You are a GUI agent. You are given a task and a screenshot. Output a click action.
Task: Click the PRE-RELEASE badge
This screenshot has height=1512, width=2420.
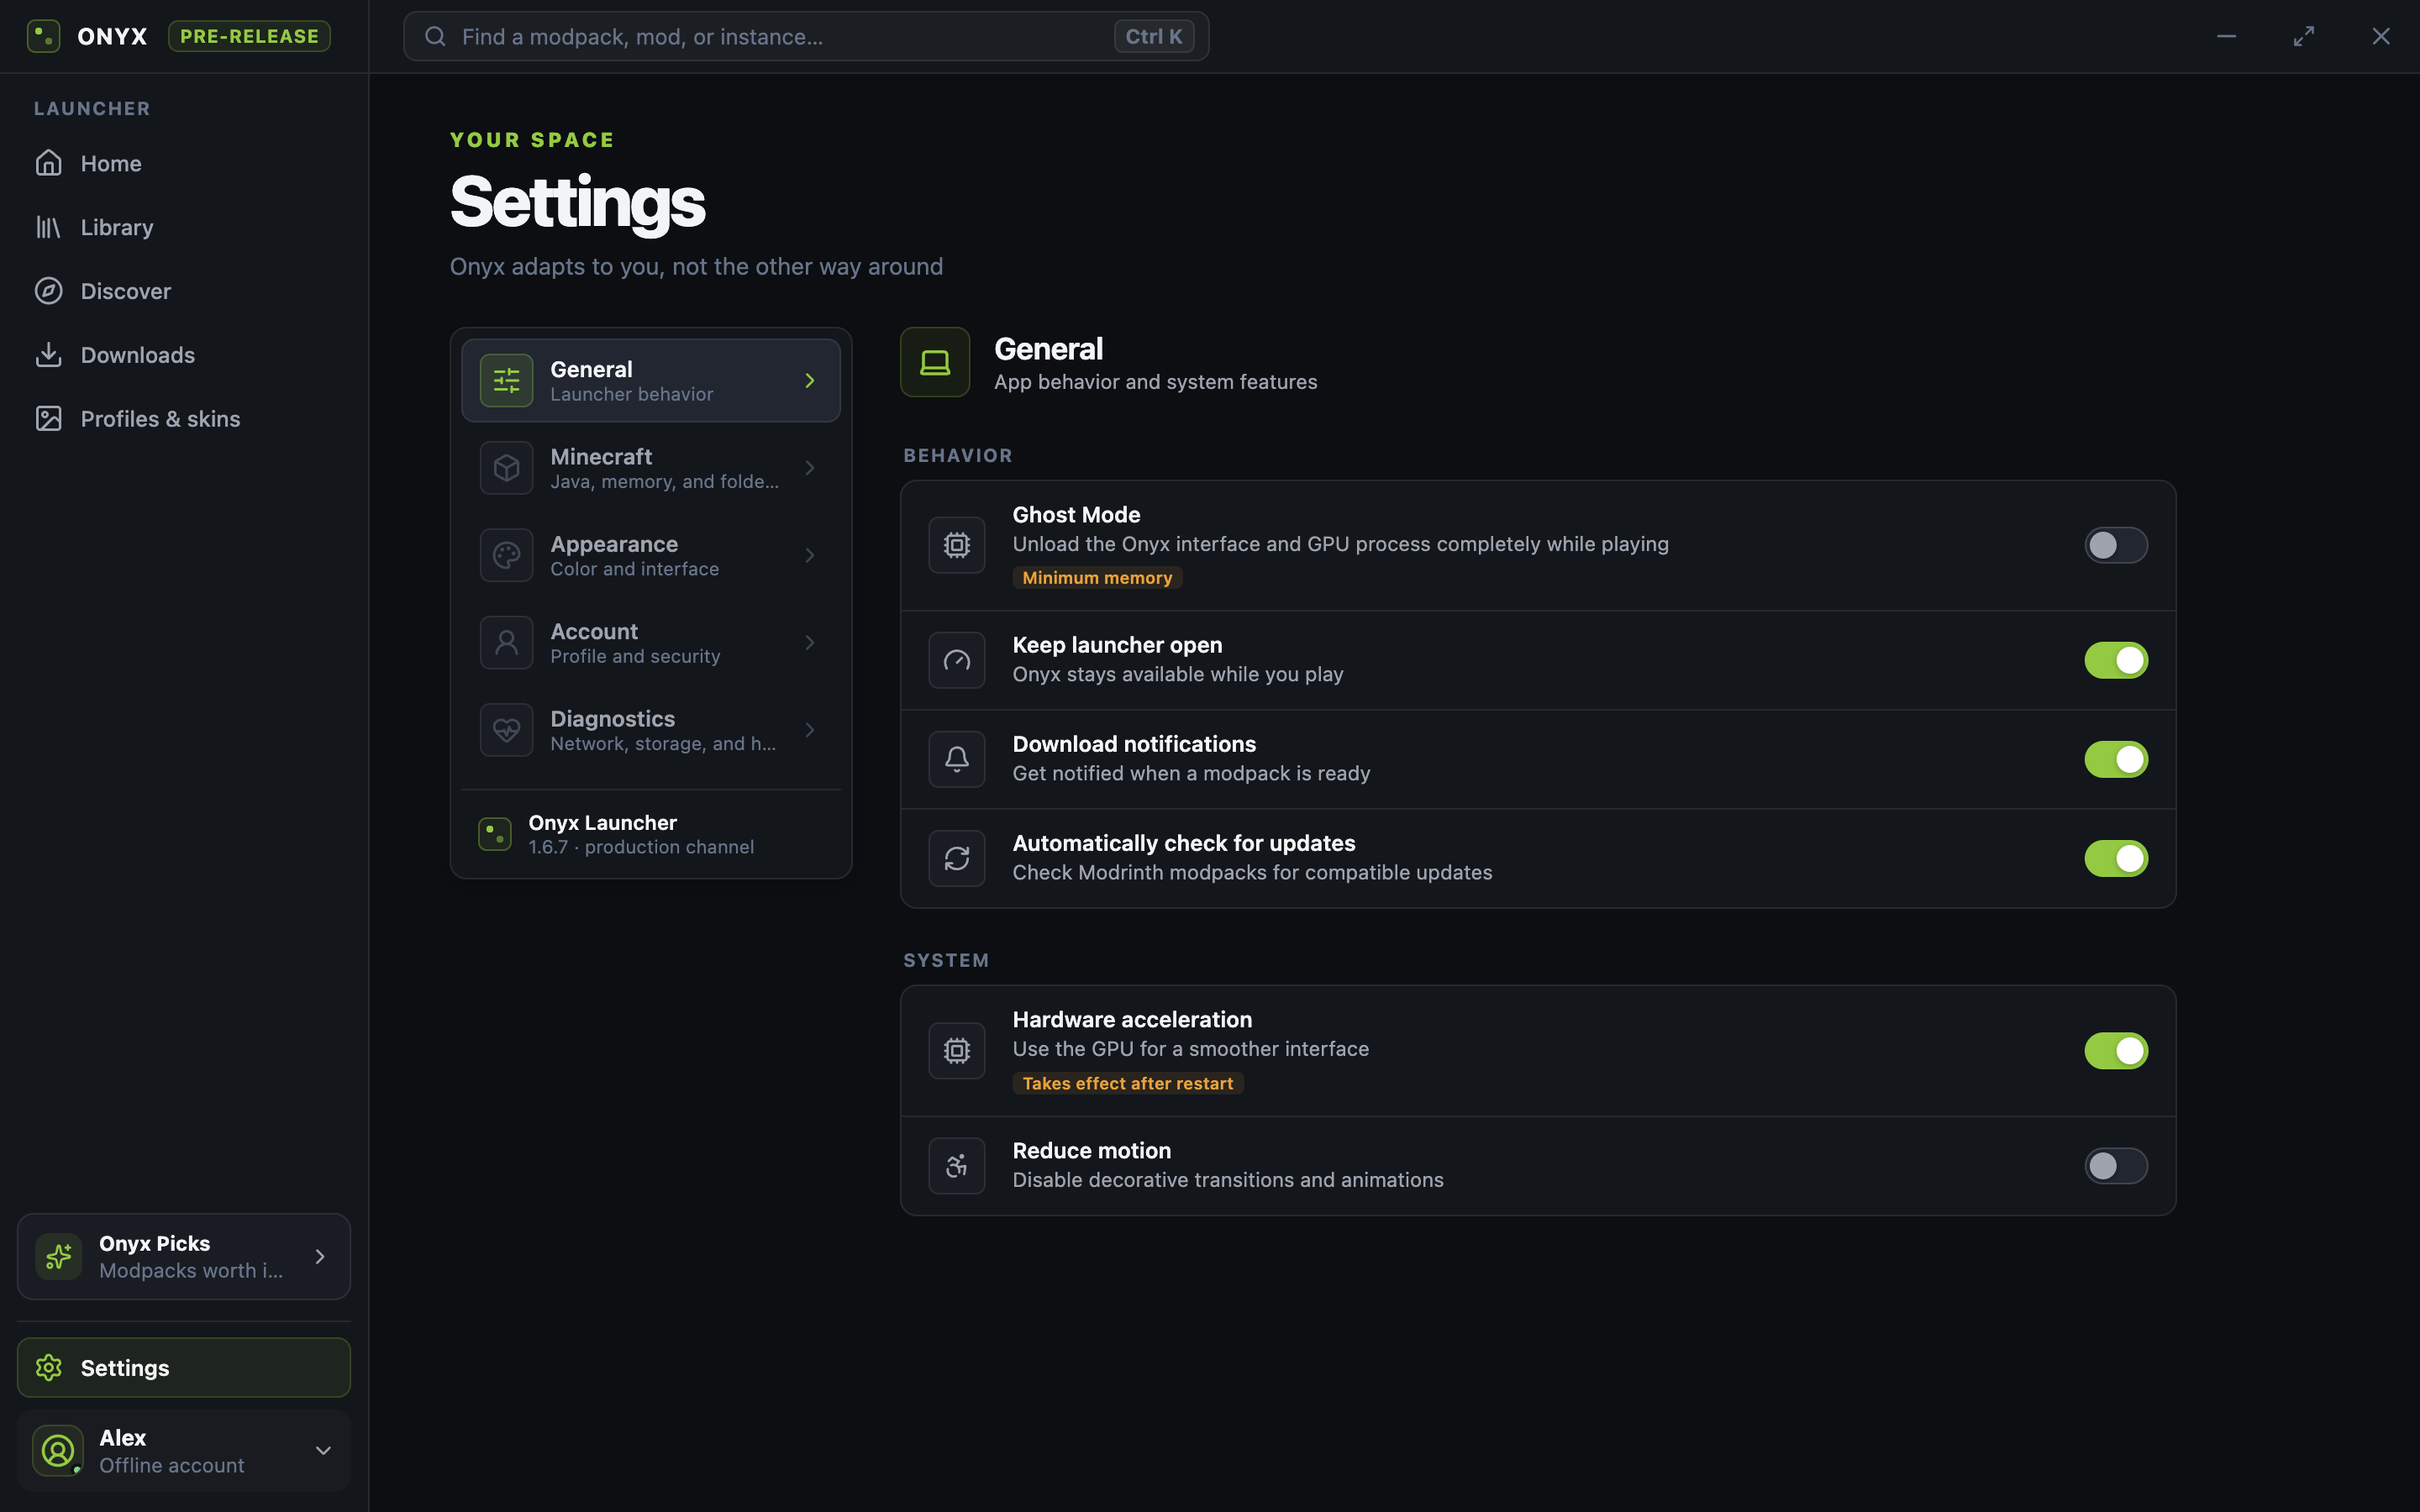(249, 36)
